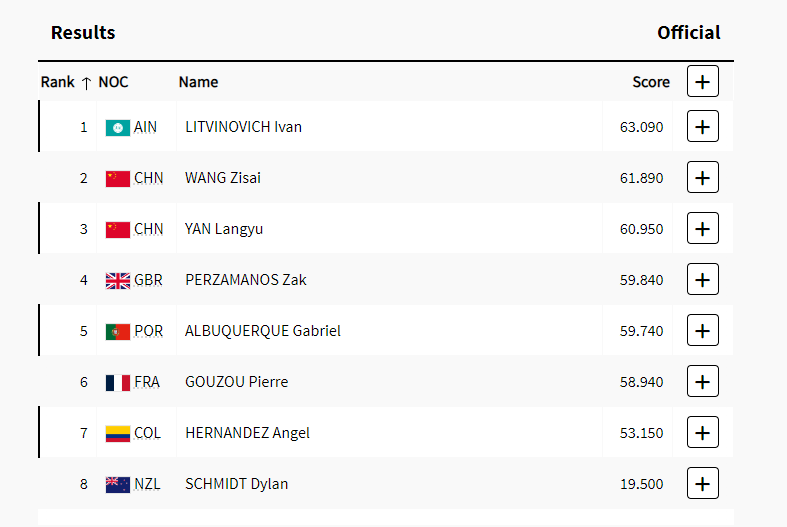The width and height of the screenshot is (787, 527).
Task: Expand YAN Langyu's score details
Action: pyautogui.click(x=703, y=228)
